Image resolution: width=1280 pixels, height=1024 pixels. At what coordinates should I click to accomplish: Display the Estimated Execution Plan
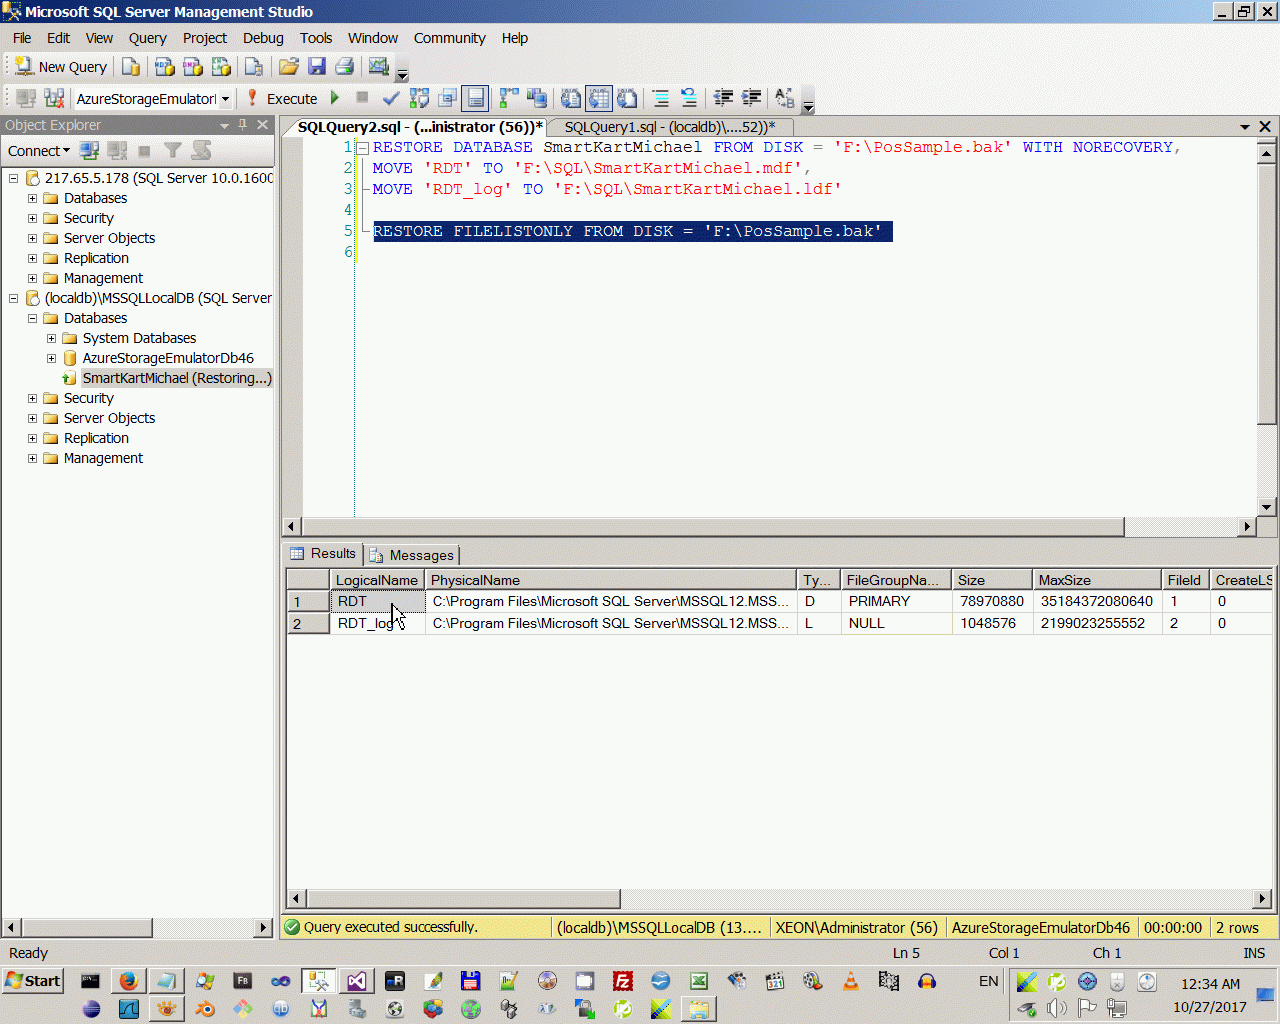pos(419,98)
